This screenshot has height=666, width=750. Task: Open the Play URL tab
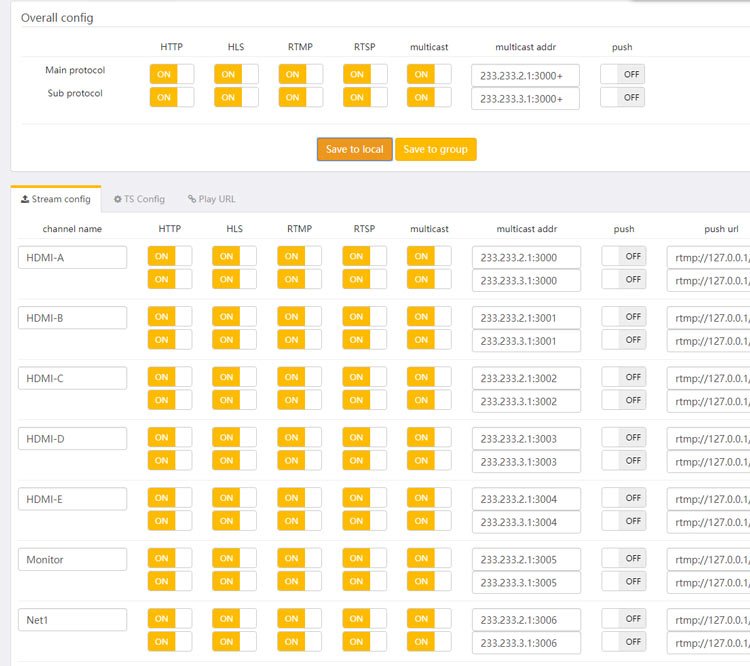click(x=211, y=199)
